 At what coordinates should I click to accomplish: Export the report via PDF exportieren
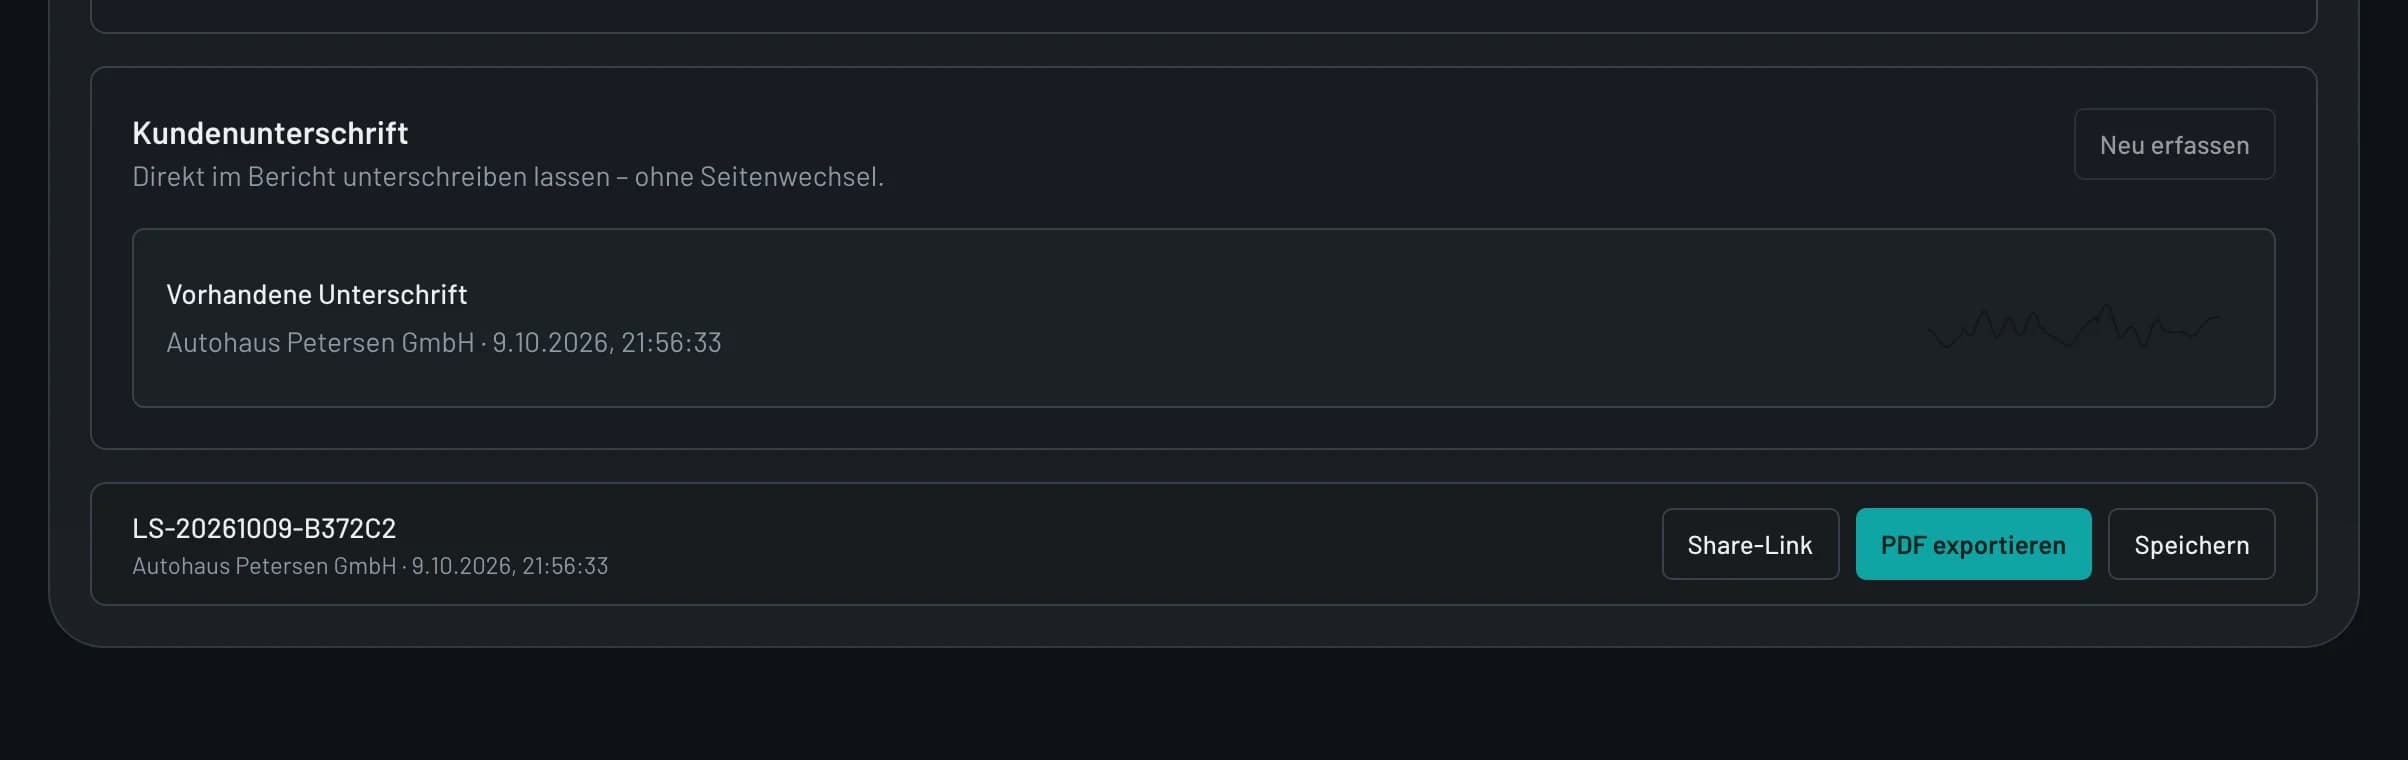(x=1973, y=544)
